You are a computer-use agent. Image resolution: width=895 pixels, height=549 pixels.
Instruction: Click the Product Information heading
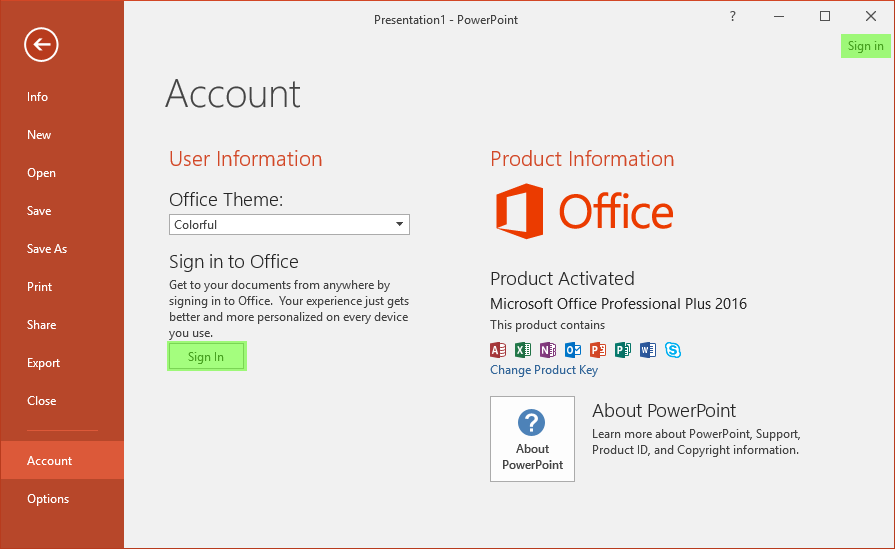point(582,159)
